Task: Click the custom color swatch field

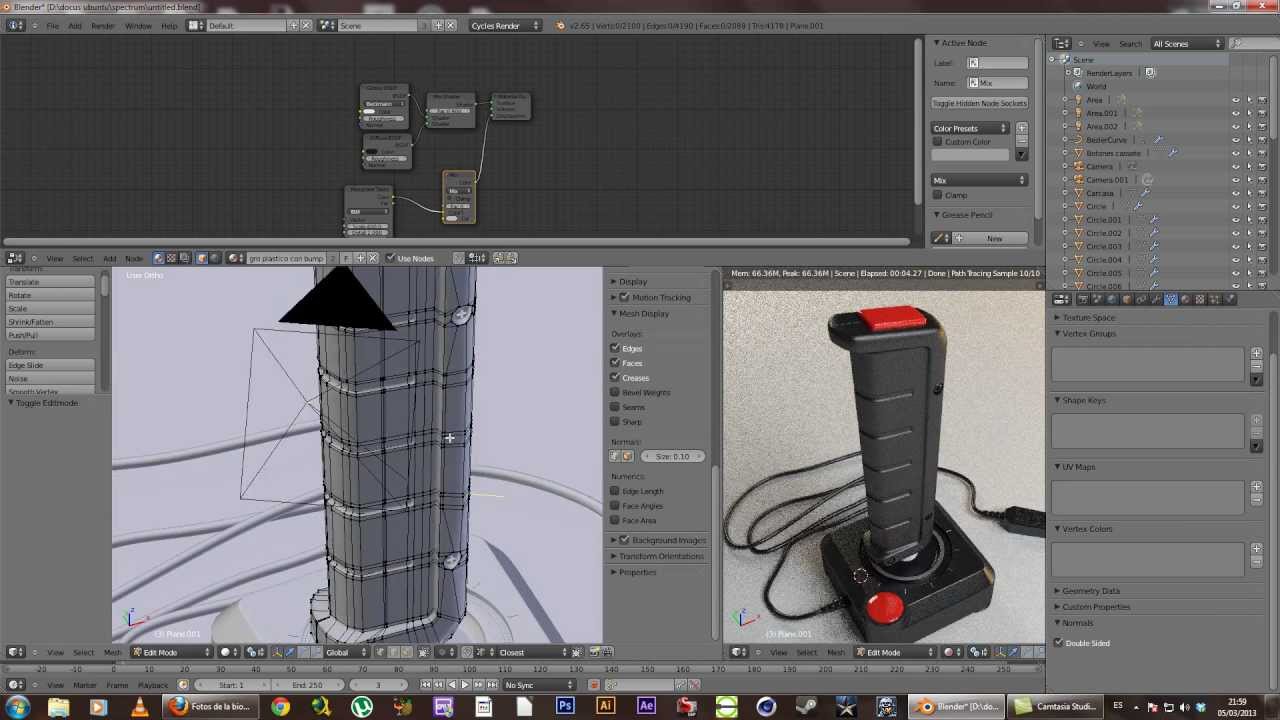Action: 972,155
